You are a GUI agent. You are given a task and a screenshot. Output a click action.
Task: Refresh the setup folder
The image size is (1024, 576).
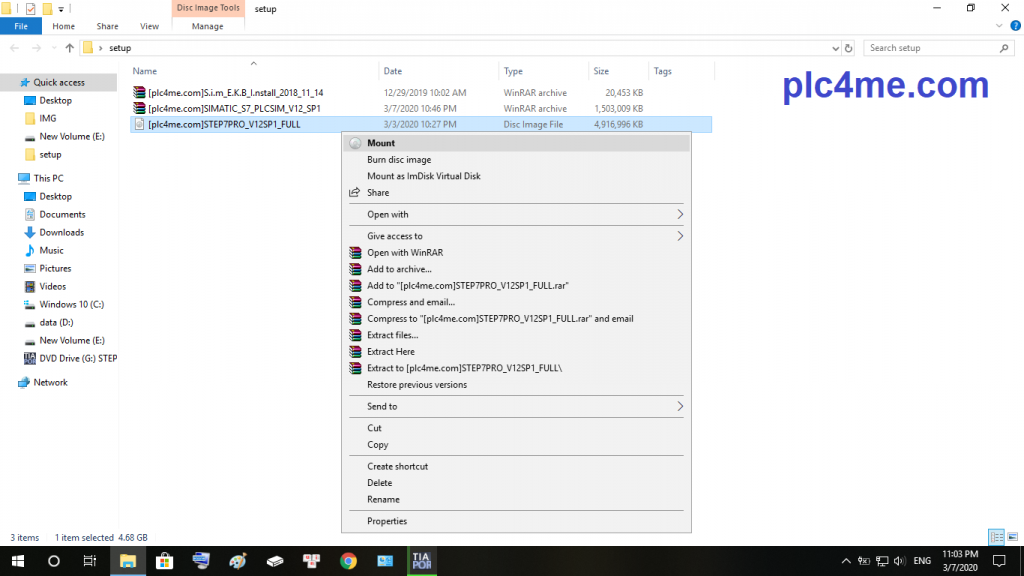pyautogui.click(x=848, y=48)
